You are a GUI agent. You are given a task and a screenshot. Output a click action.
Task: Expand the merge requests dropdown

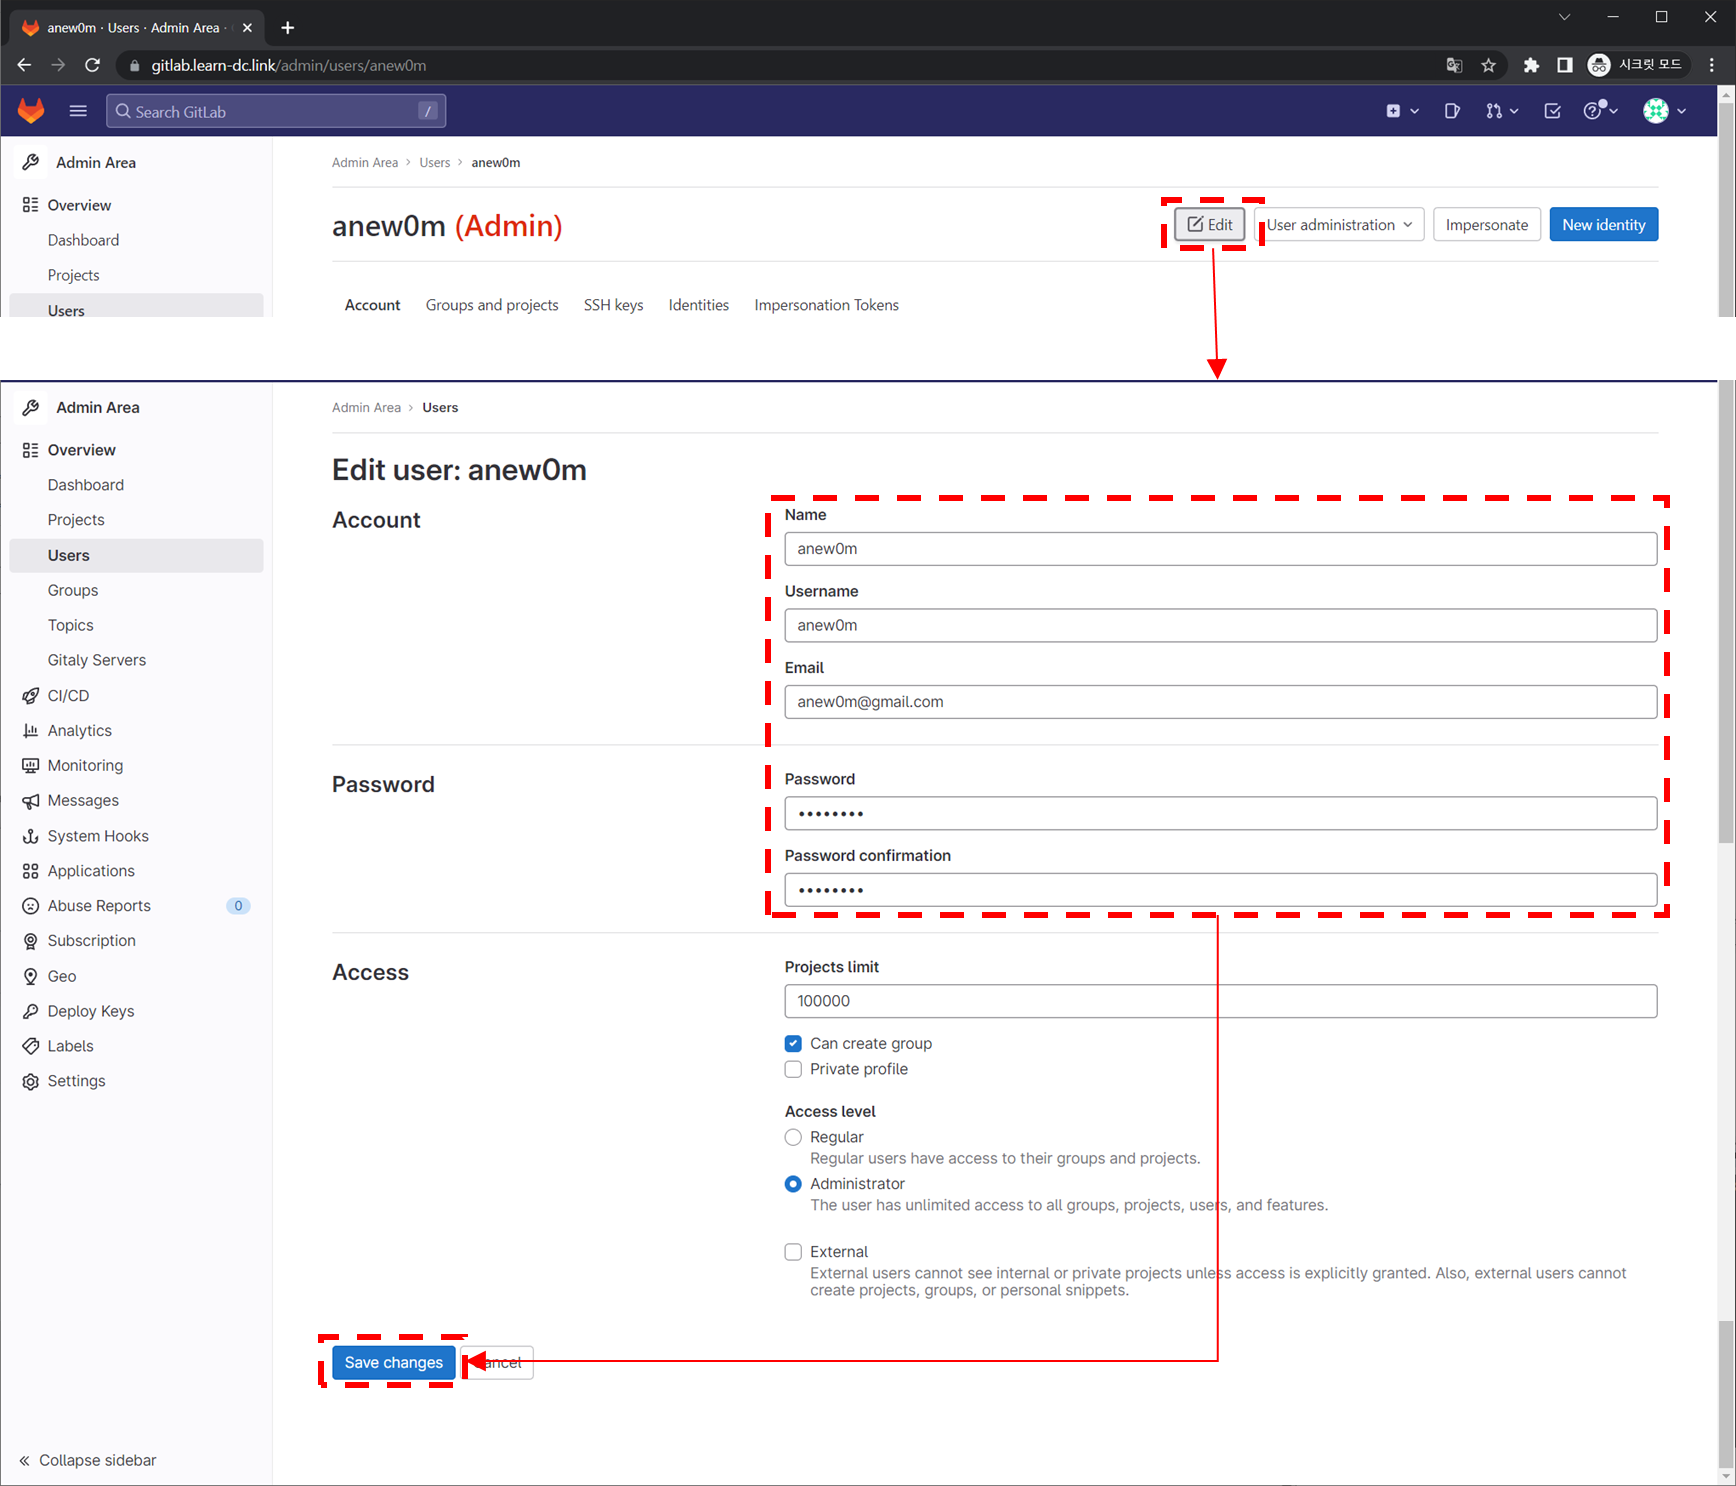tap(1501, 111)
